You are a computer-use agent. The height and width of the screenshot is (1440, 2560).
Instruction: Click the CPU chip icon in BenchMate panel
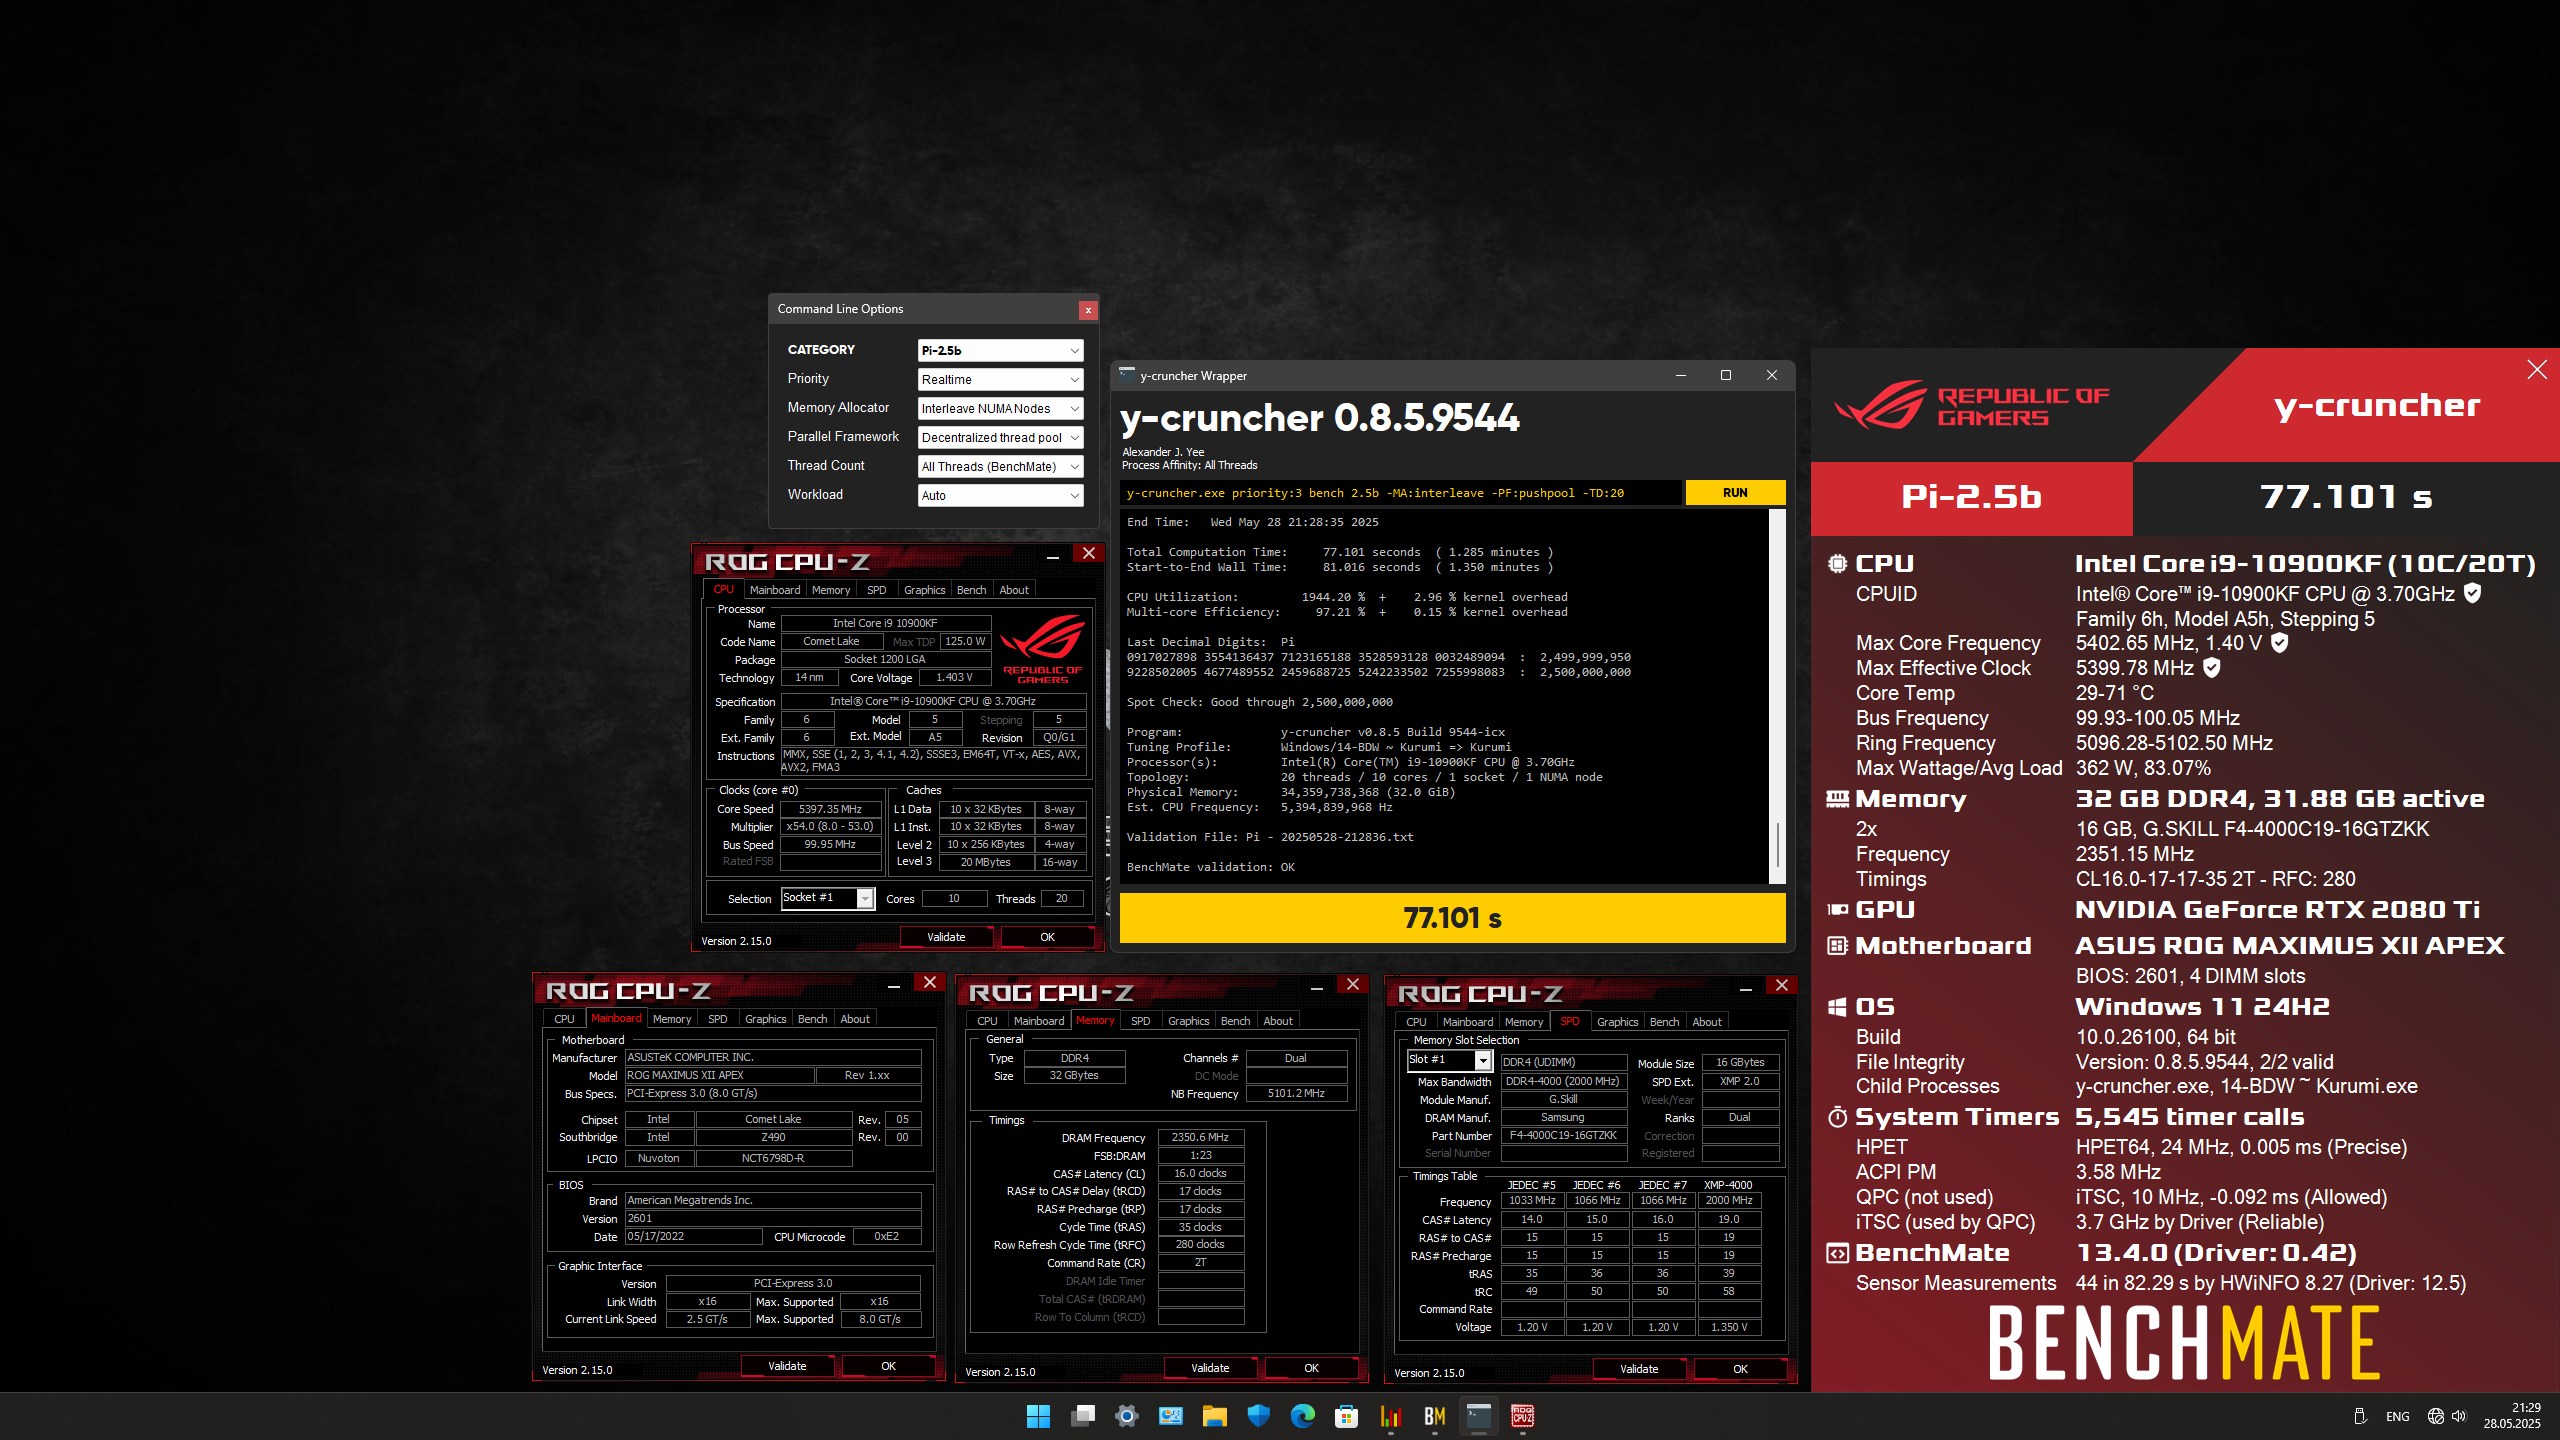(1837, 564)
